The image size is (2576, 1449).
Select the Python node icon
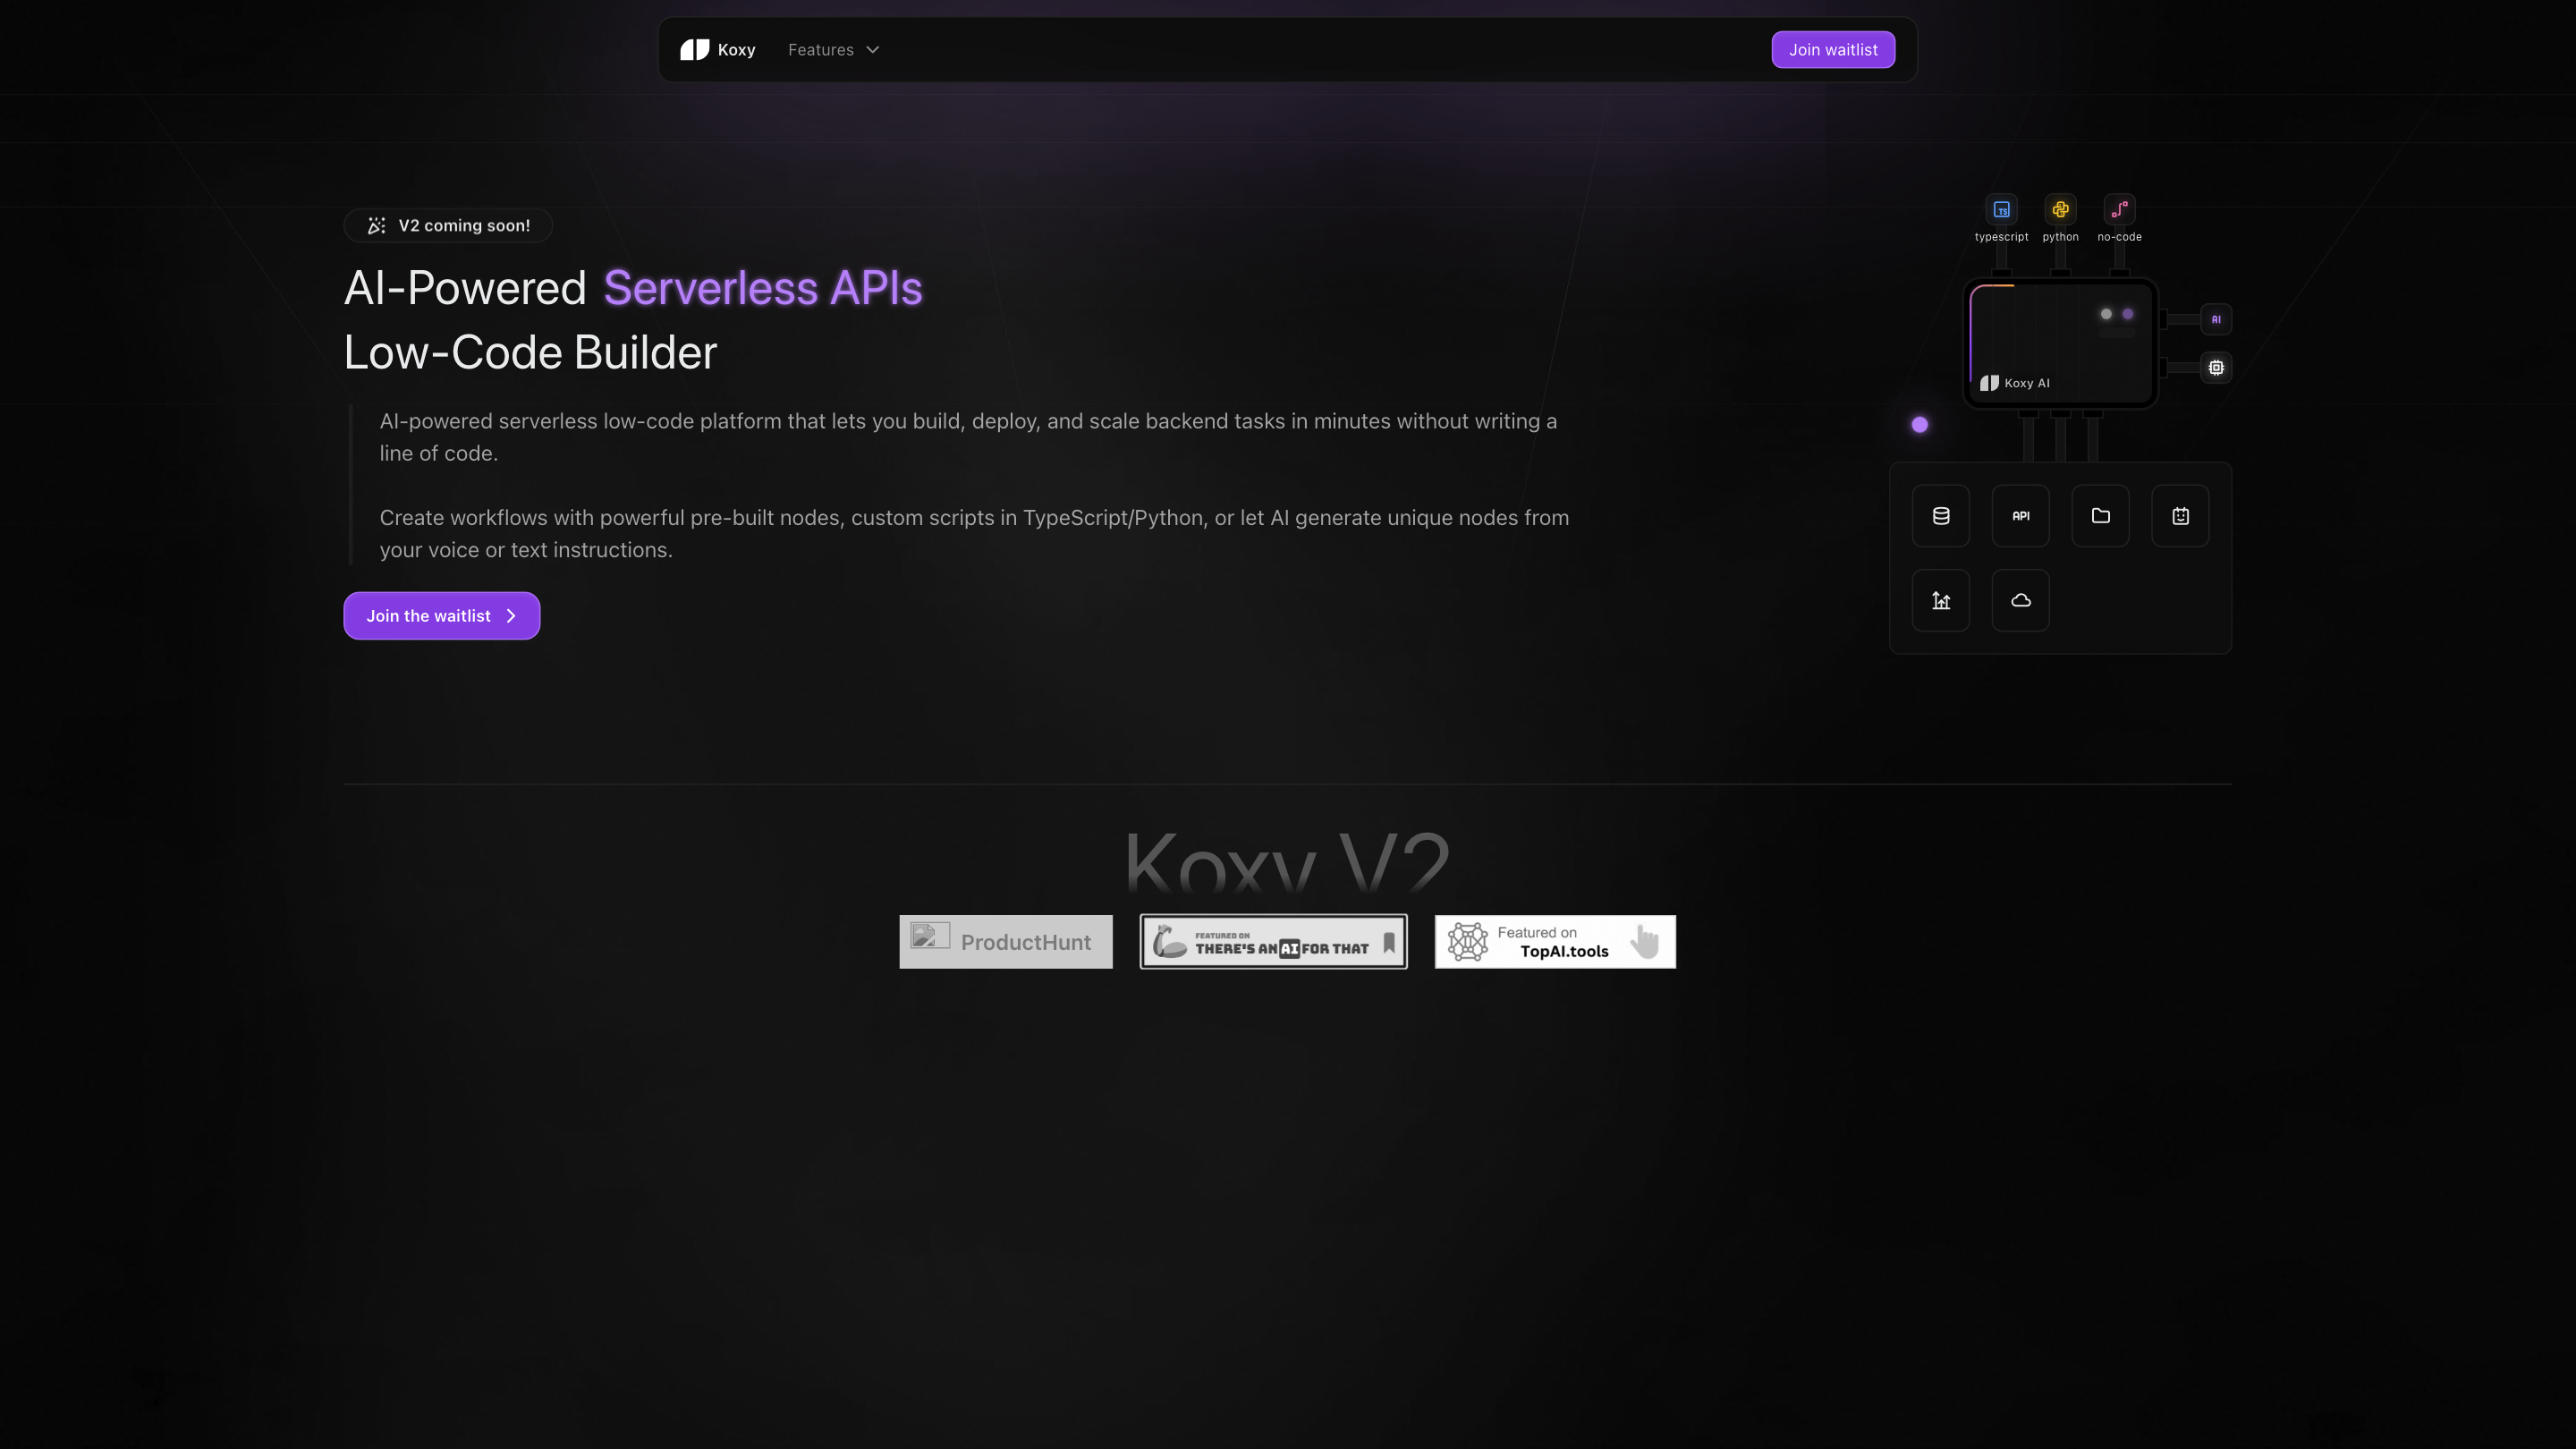pyautogui.click(x=2060, y=209)
